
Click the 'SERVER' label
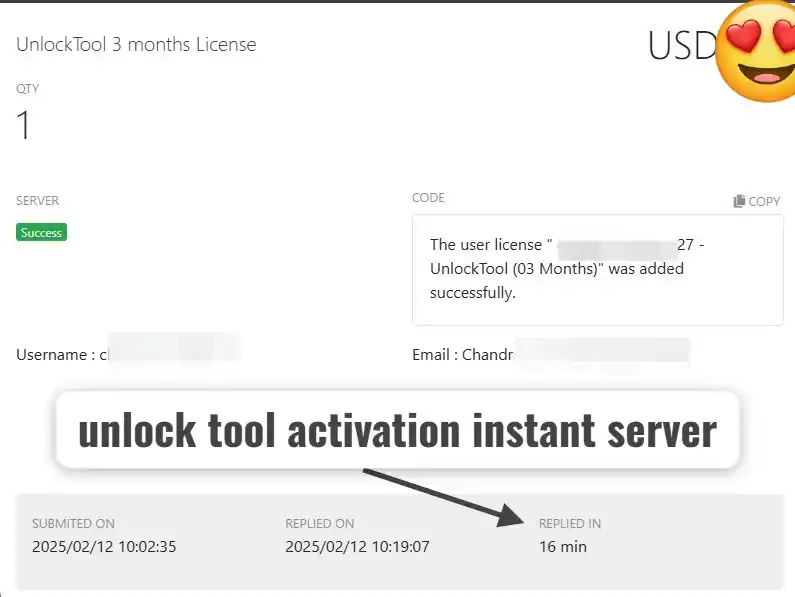(x=38, y=200)
